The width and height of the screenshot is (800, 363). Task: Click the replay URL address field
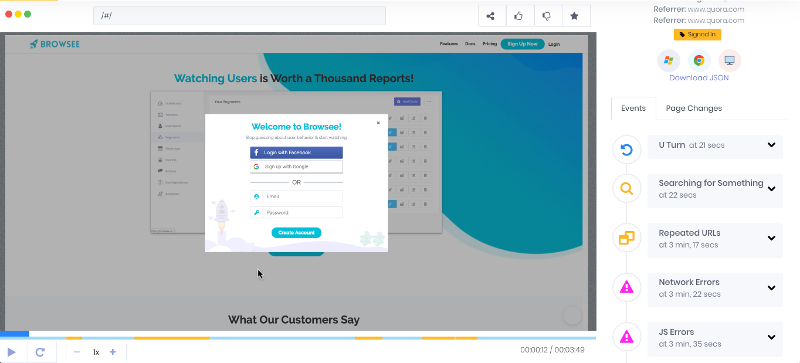tap(239, 15)
